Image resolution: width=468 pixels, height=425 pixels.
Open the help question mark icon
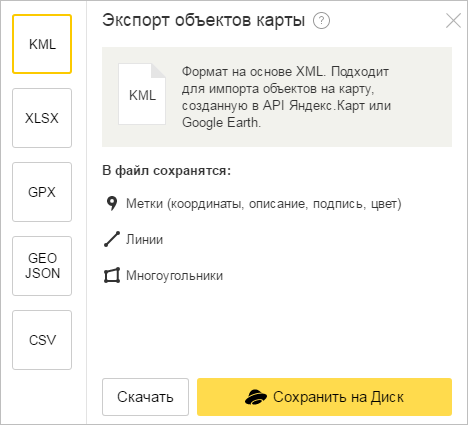click(x=321, y=21)
